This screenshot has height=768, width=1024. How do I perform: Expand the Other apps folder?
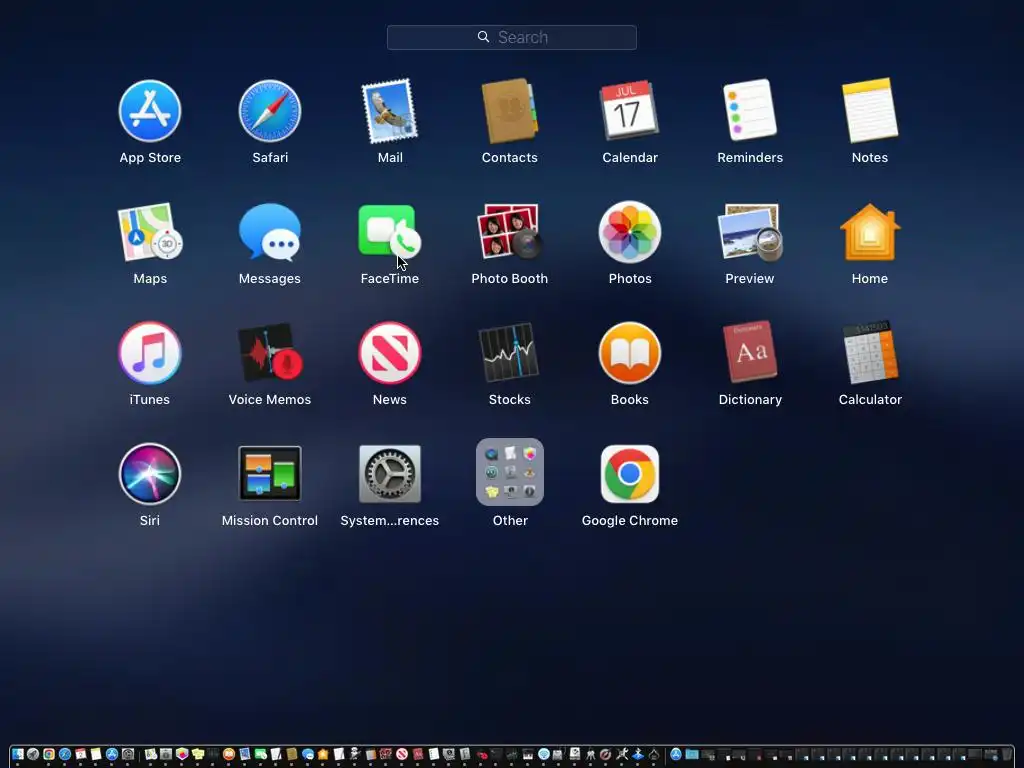[509, 472]
